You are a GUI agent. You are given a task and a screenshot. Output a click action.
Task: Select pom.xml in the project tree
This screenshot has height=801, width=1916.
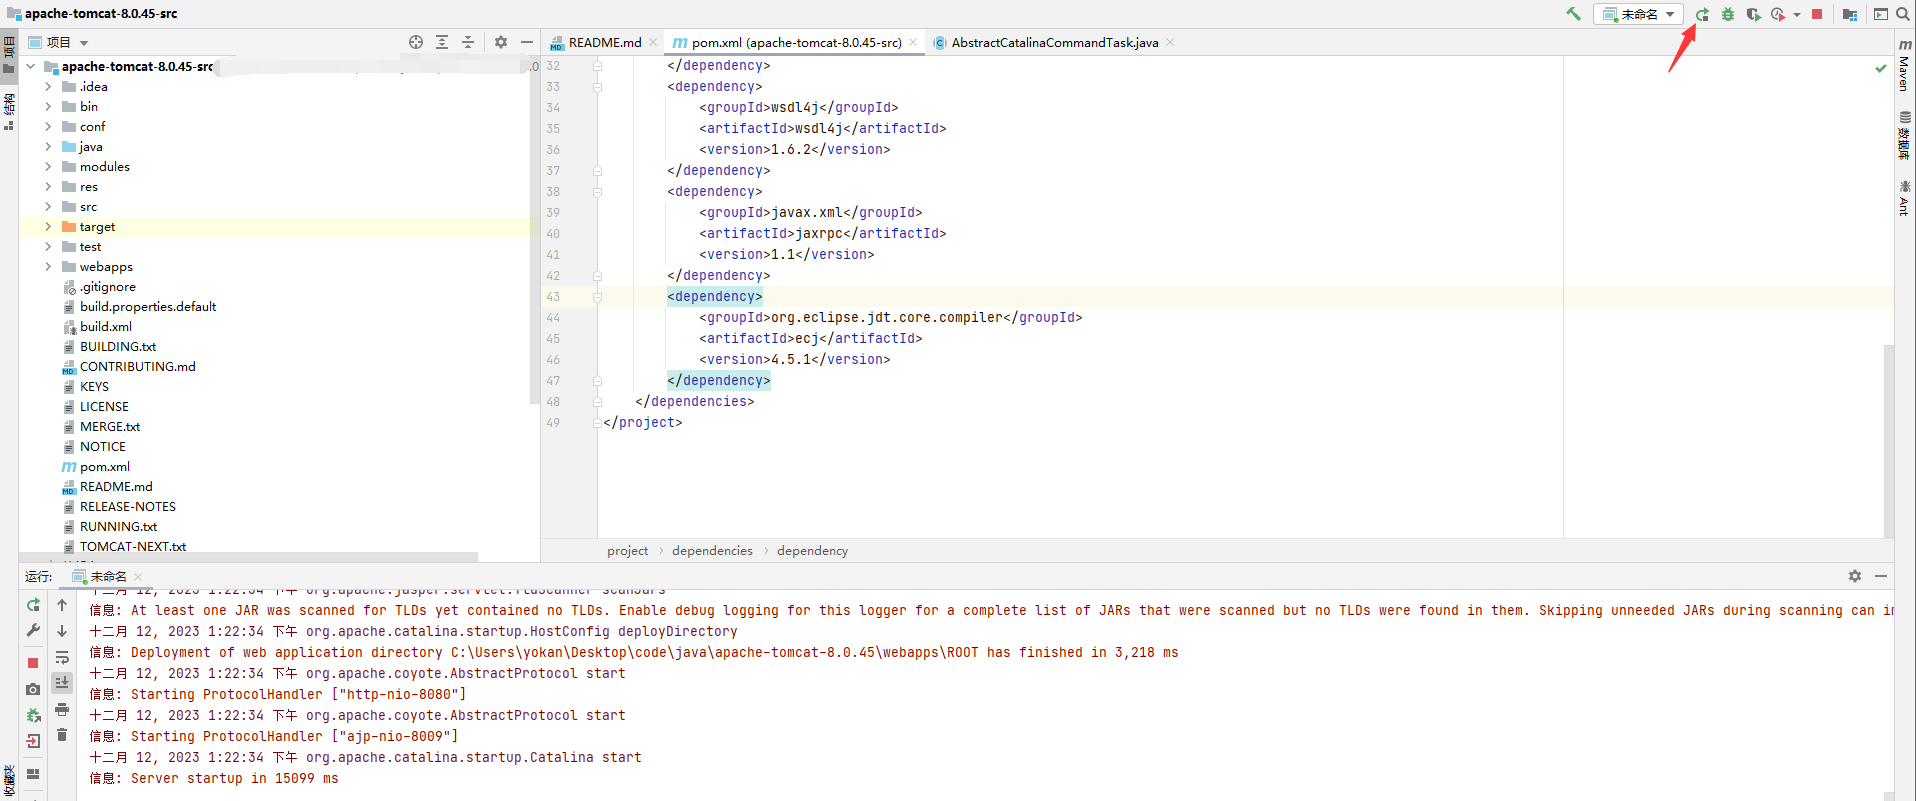pos(104,467)
